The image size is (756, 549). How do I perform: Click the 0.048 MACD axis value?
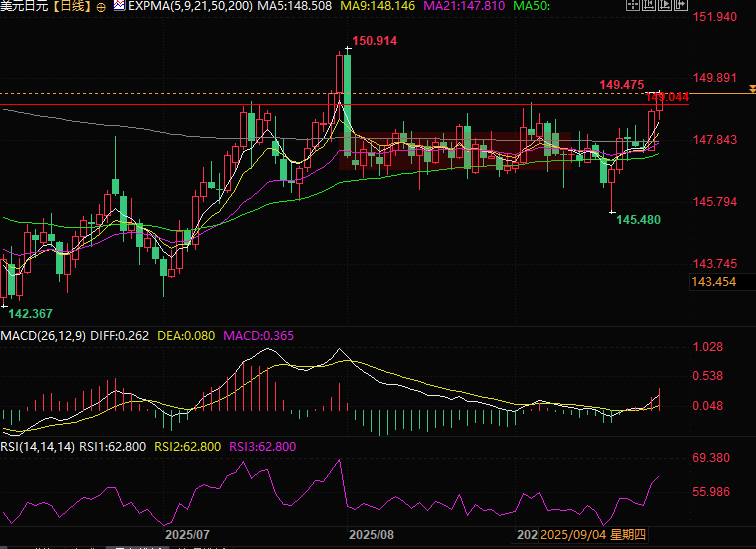pos(707,406)
